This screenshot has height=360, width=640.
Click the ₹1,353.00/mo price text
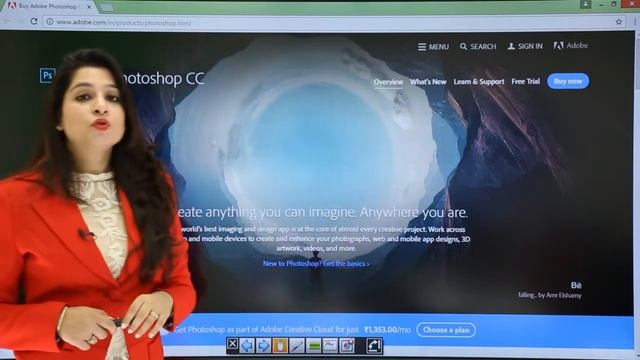[x=387, y=329]
